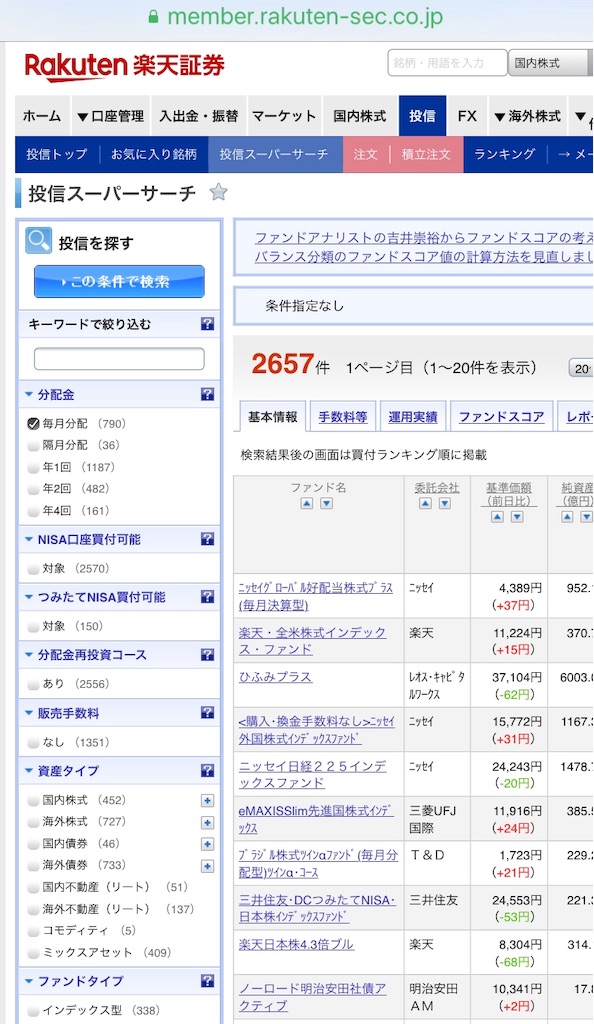Collapse the NISA口座買付可能 filter section
Screen dimensions: 594x1024
click(x=29, y=539)
